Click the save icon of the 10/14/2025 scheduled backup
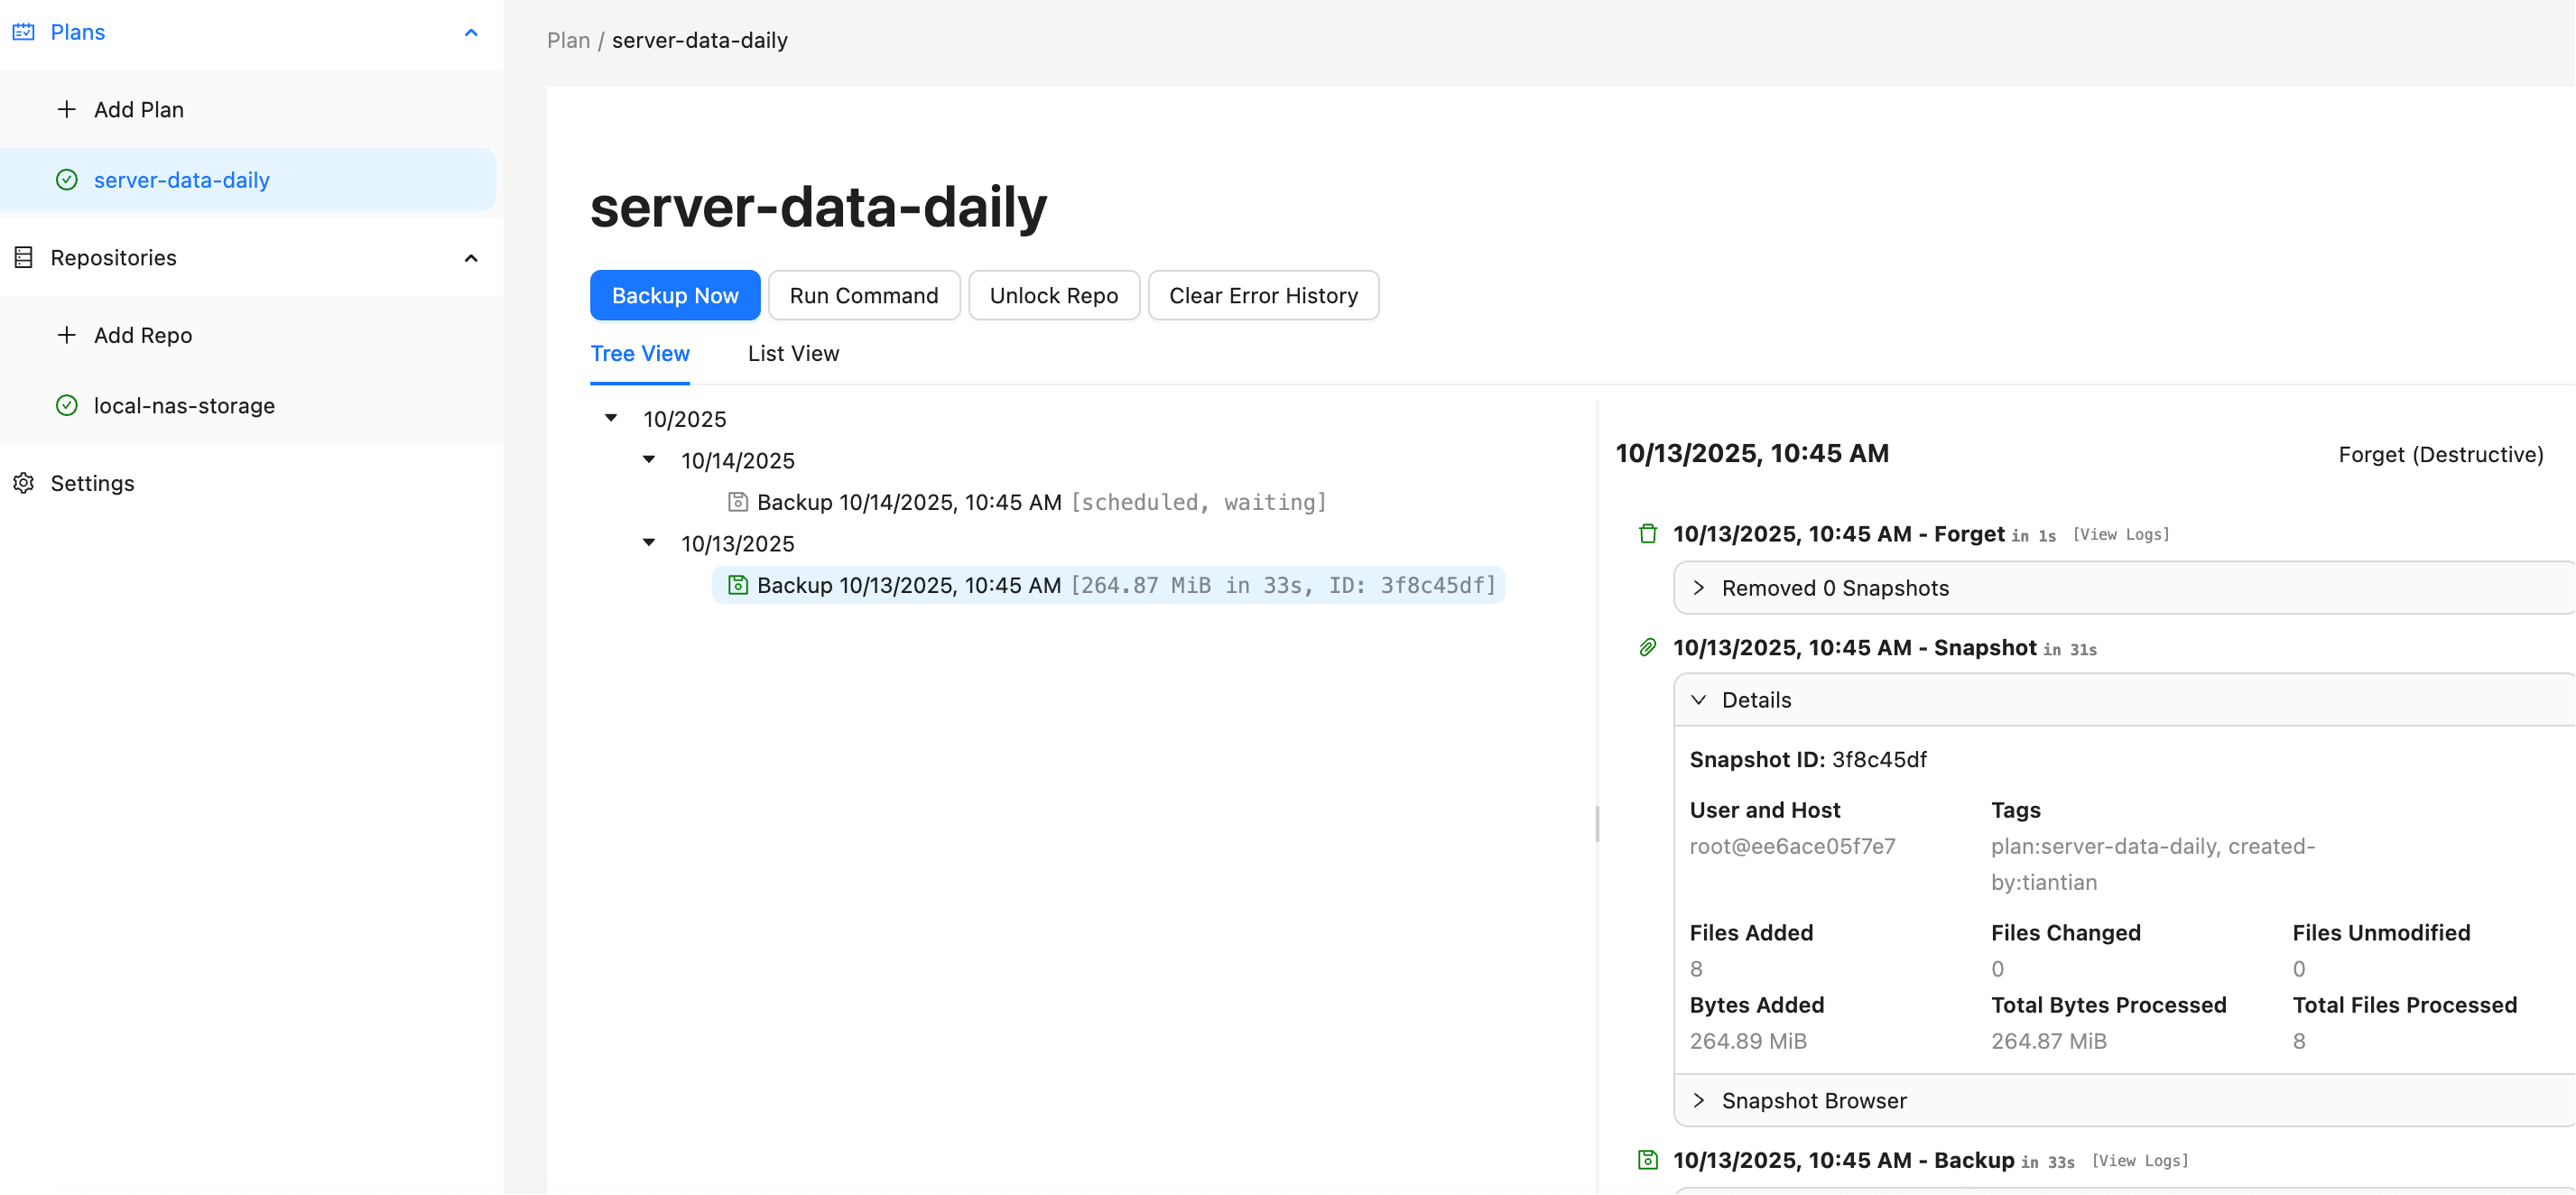 click(738, 502)
